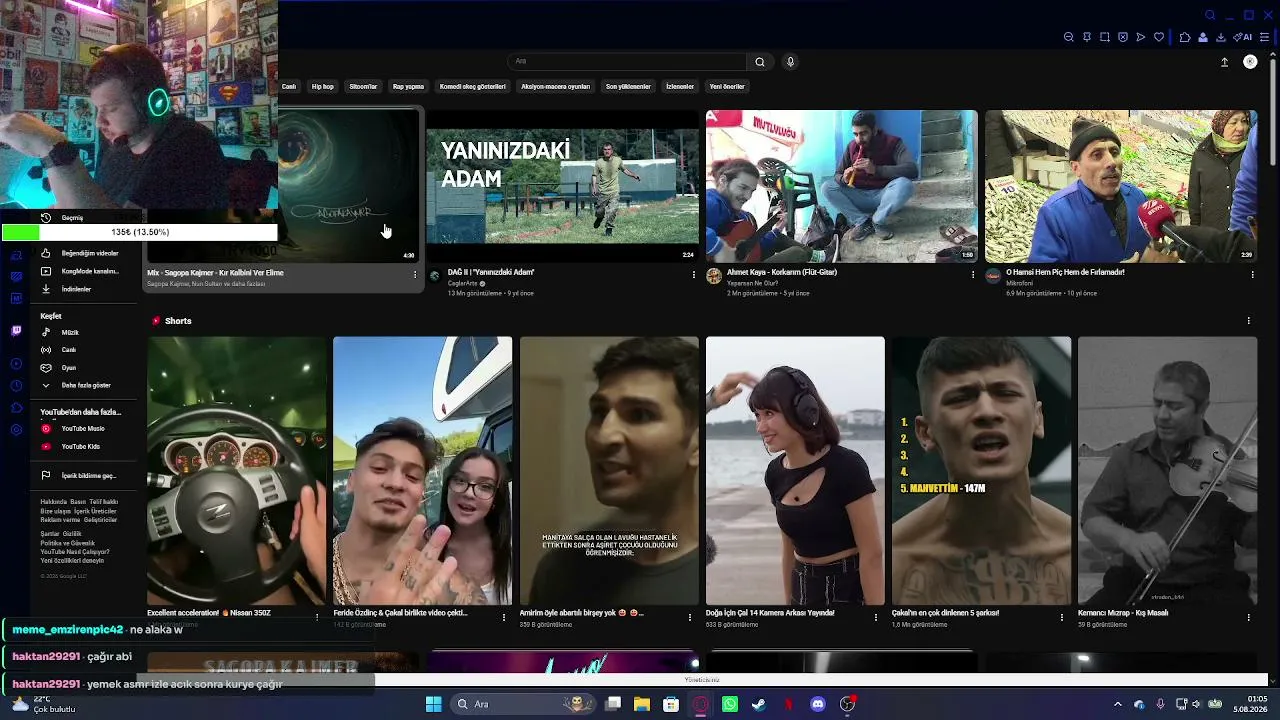Open File Explorer from the taskbar
1280x720 pixels.
642,704
